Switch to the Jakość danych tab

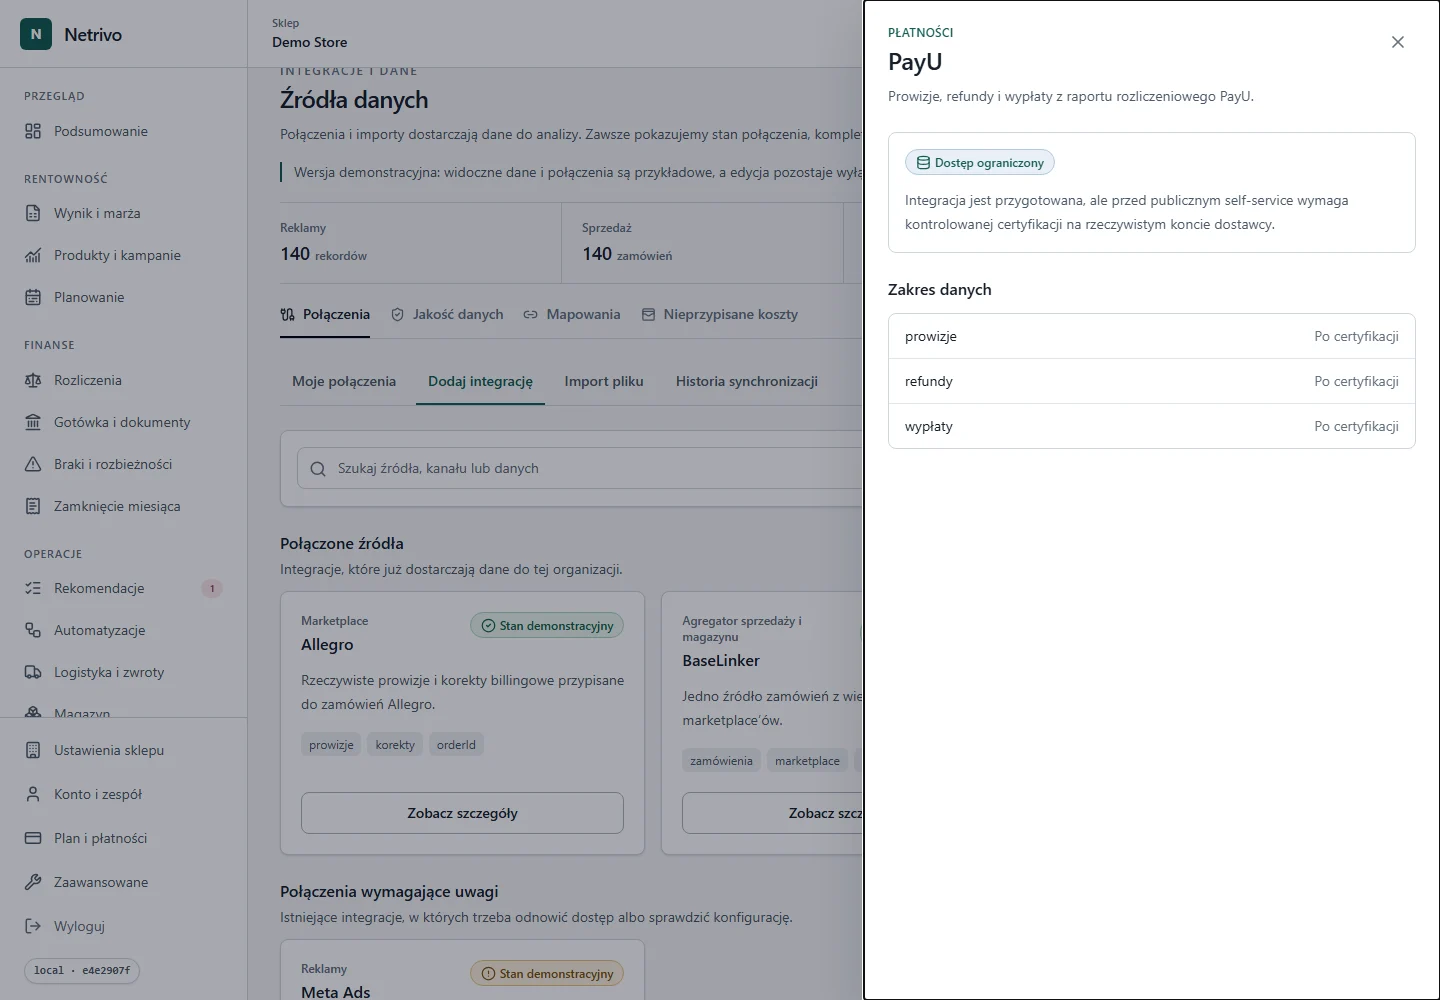pos(447,314)
